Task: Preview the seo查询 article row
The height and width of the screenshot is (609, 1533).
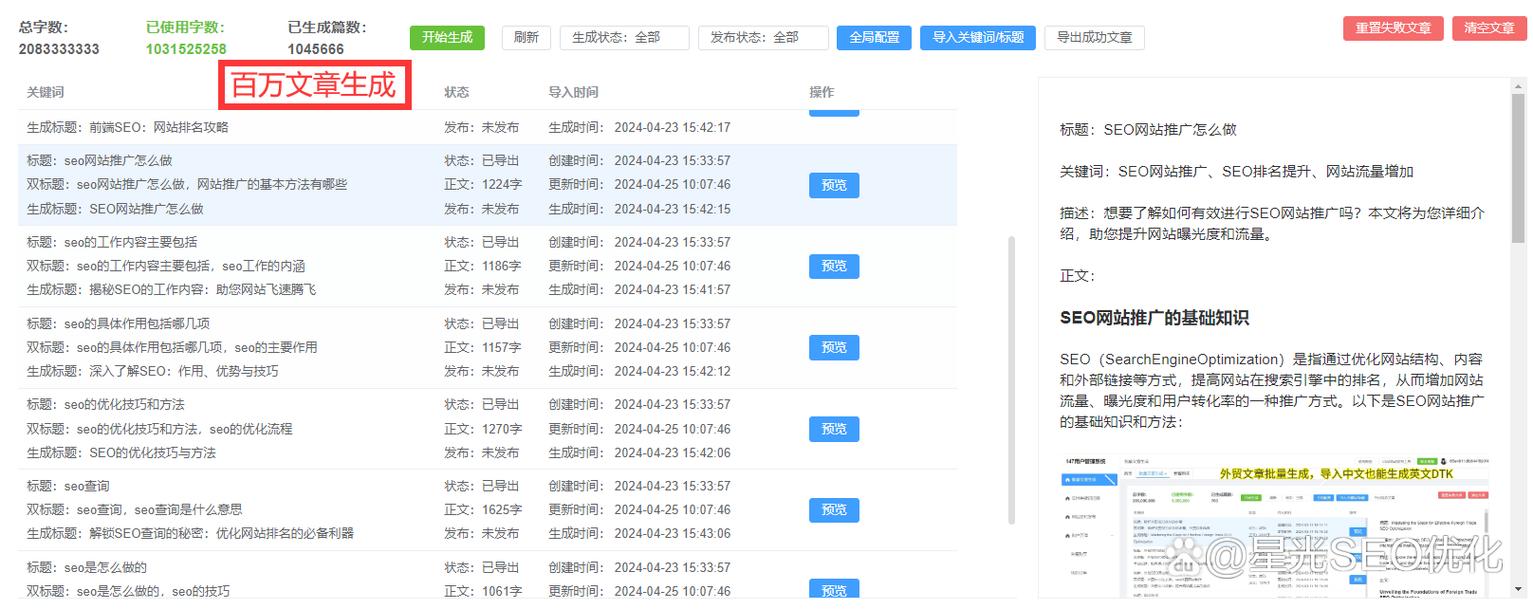Action: coord(834,510)
